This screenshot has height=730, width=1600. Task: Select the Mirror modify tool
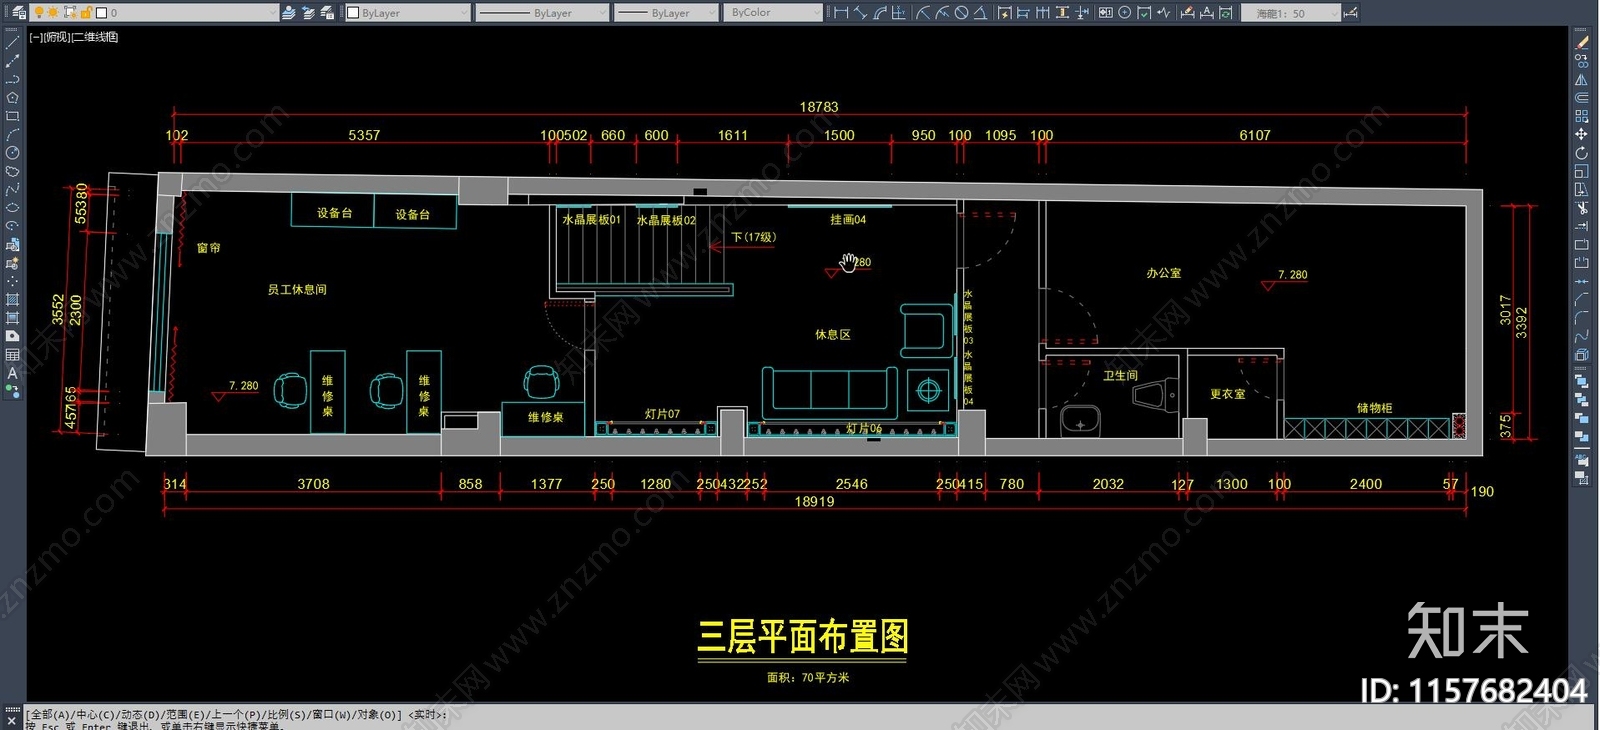1582,79
